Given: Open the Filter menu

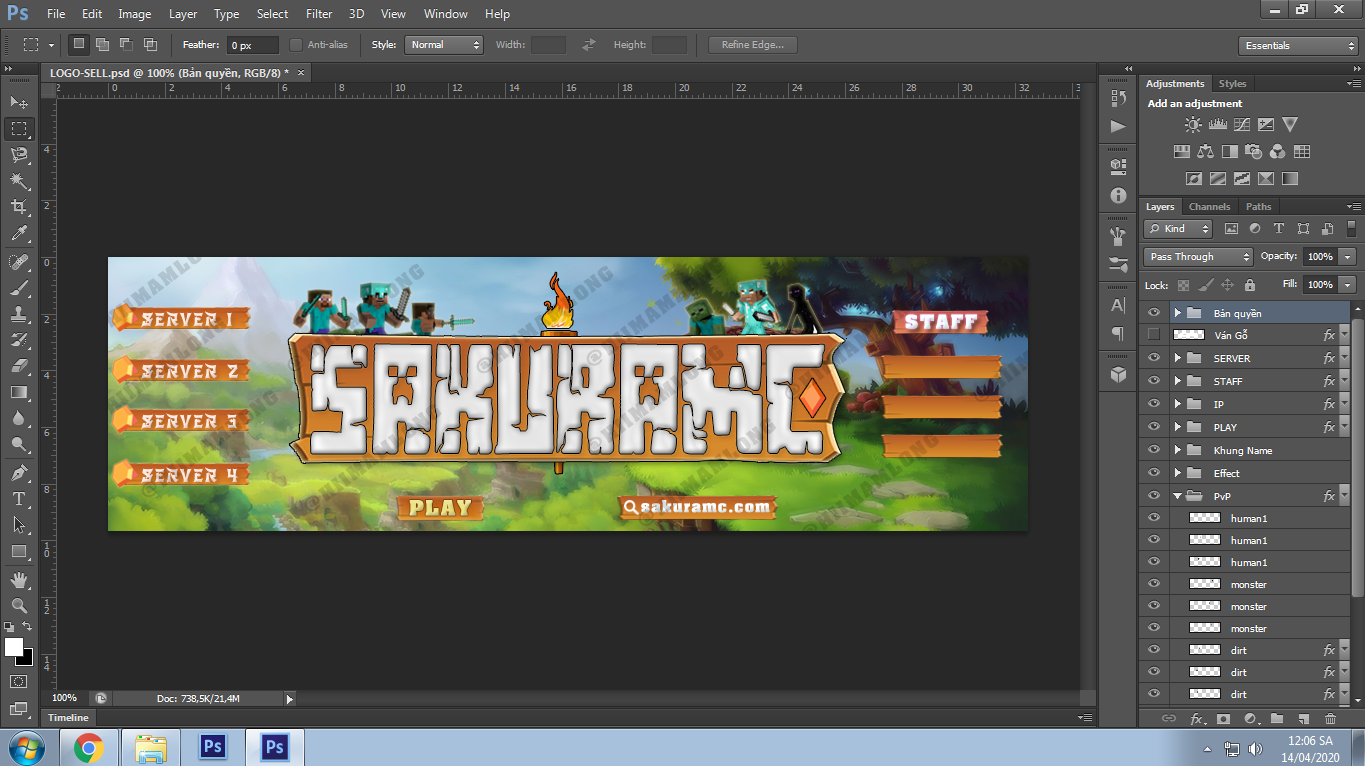Looking at the screenshot, I should tap(319, 14).
